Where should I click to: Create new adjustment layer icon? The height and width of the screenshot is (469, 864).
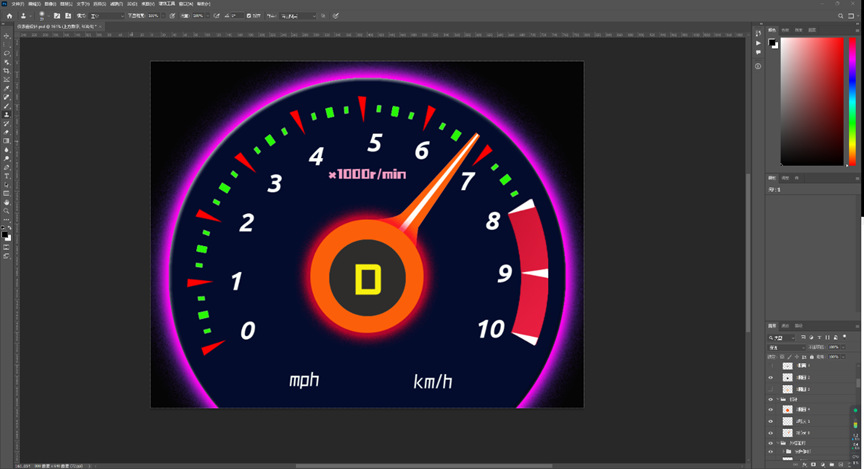click(x=823, y=465)
